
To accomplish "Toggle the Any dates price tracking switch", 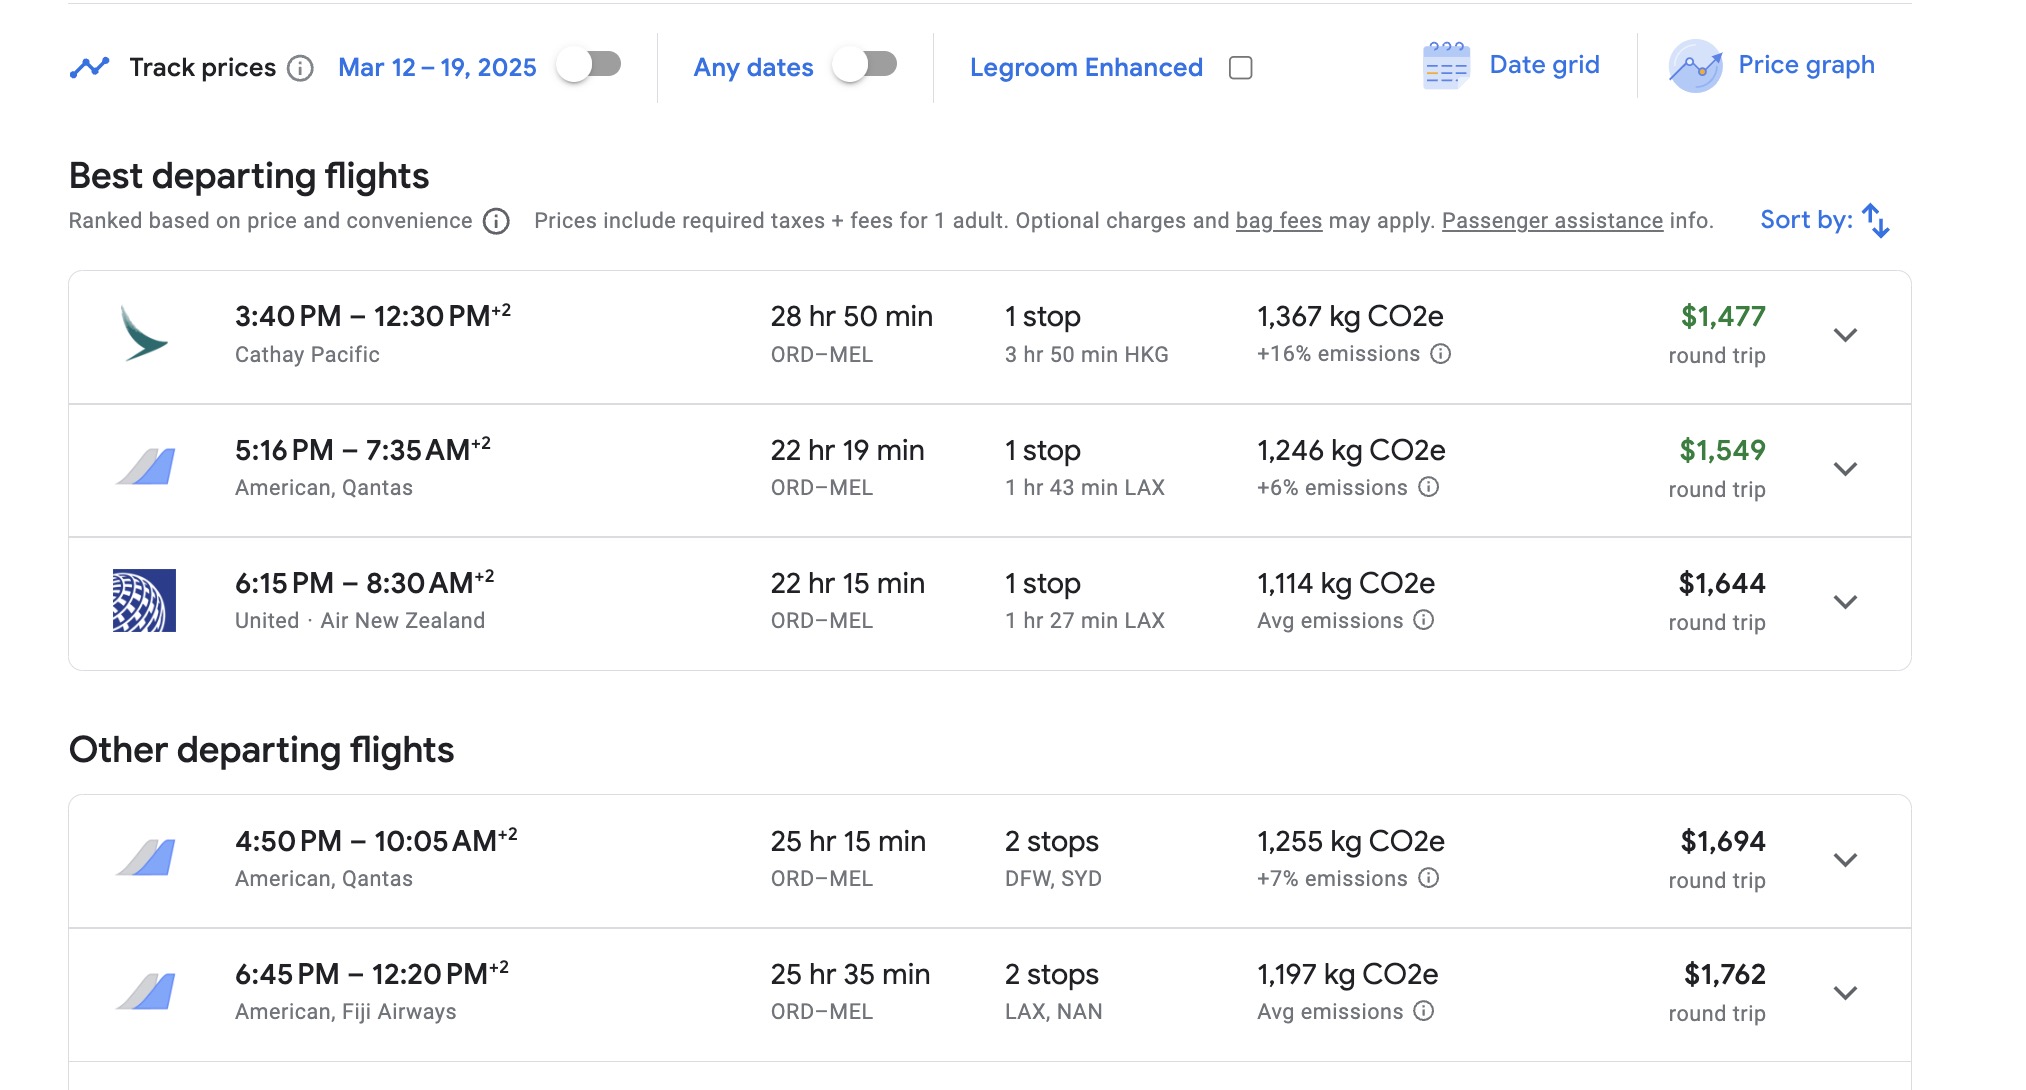I will tap(865, 65).
